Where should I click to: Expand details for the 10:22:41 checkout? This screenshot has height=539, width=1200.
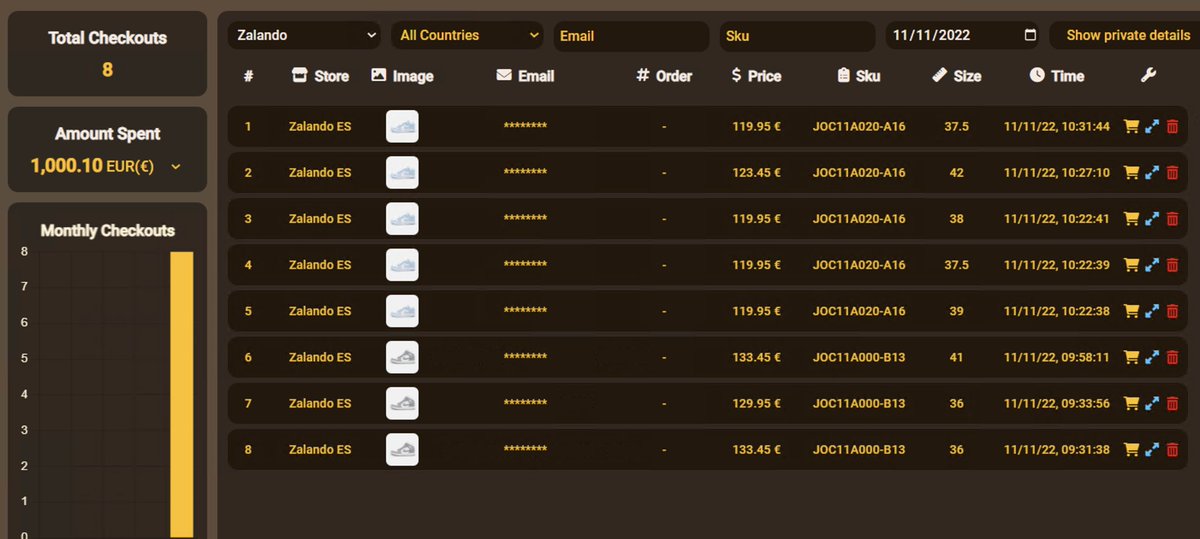[x=1152, y=219]
